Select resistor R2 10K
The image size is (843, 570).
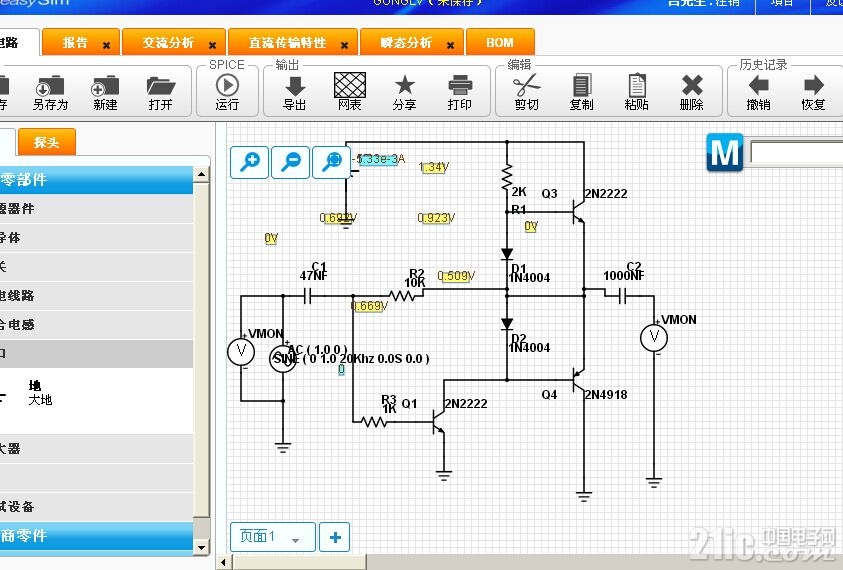[402, 296]
